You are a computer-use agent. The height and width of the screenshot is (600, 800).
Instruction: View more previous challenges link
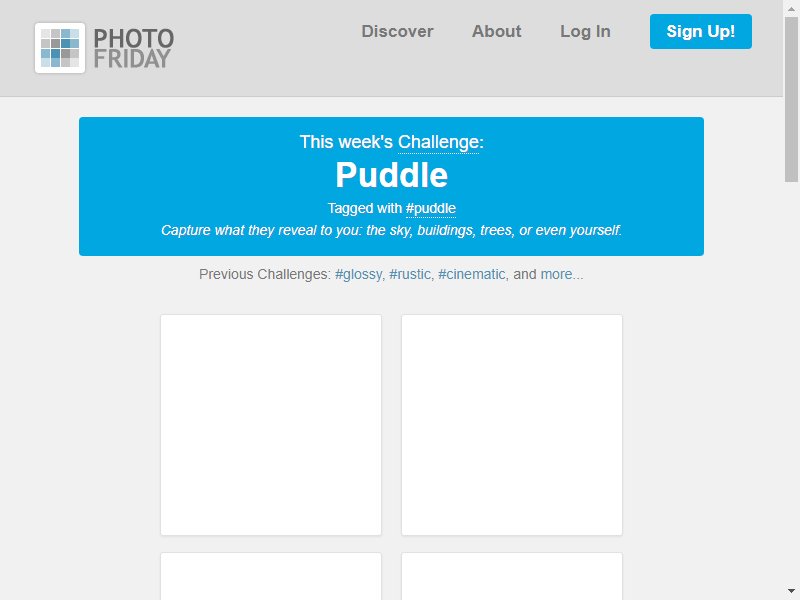(561, 274)
